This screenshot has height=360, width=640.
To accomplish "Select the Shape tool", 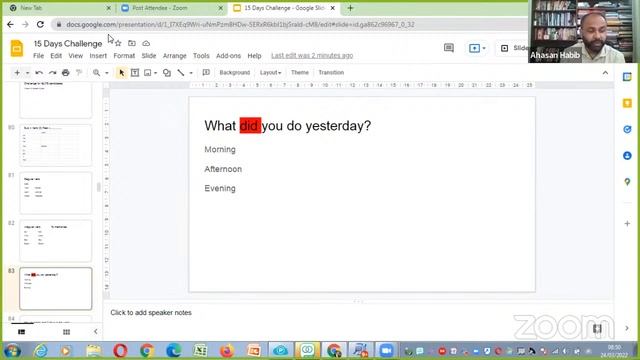I will (167, 73).
